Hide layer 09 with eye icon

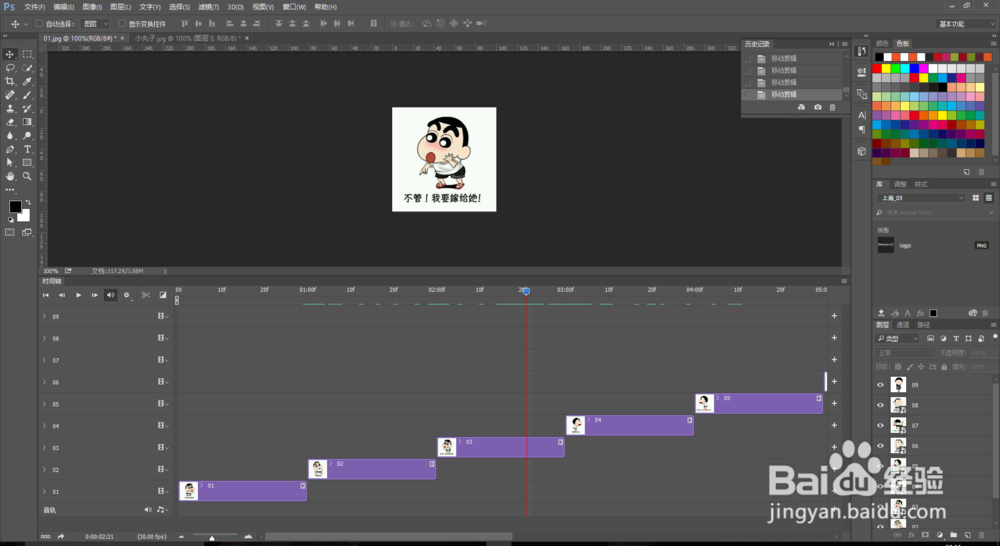(x=880, y=385)
